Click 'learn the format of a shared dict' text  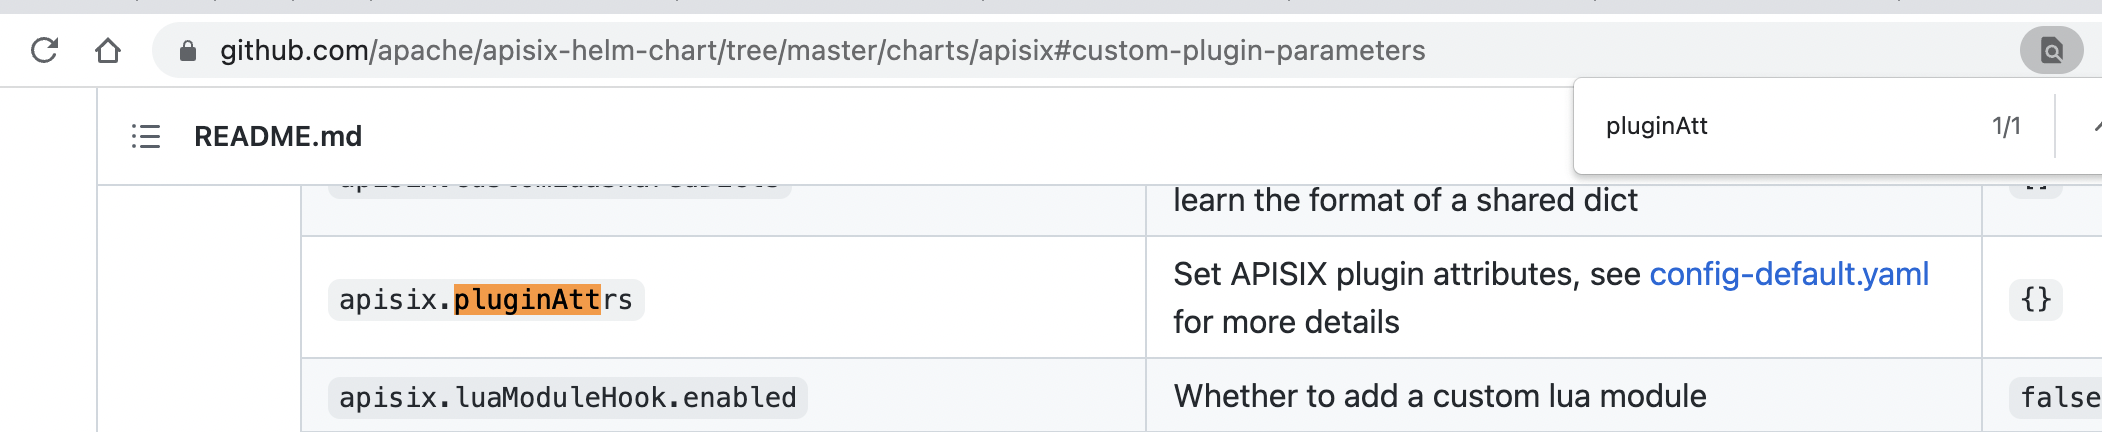point(1405,201)
